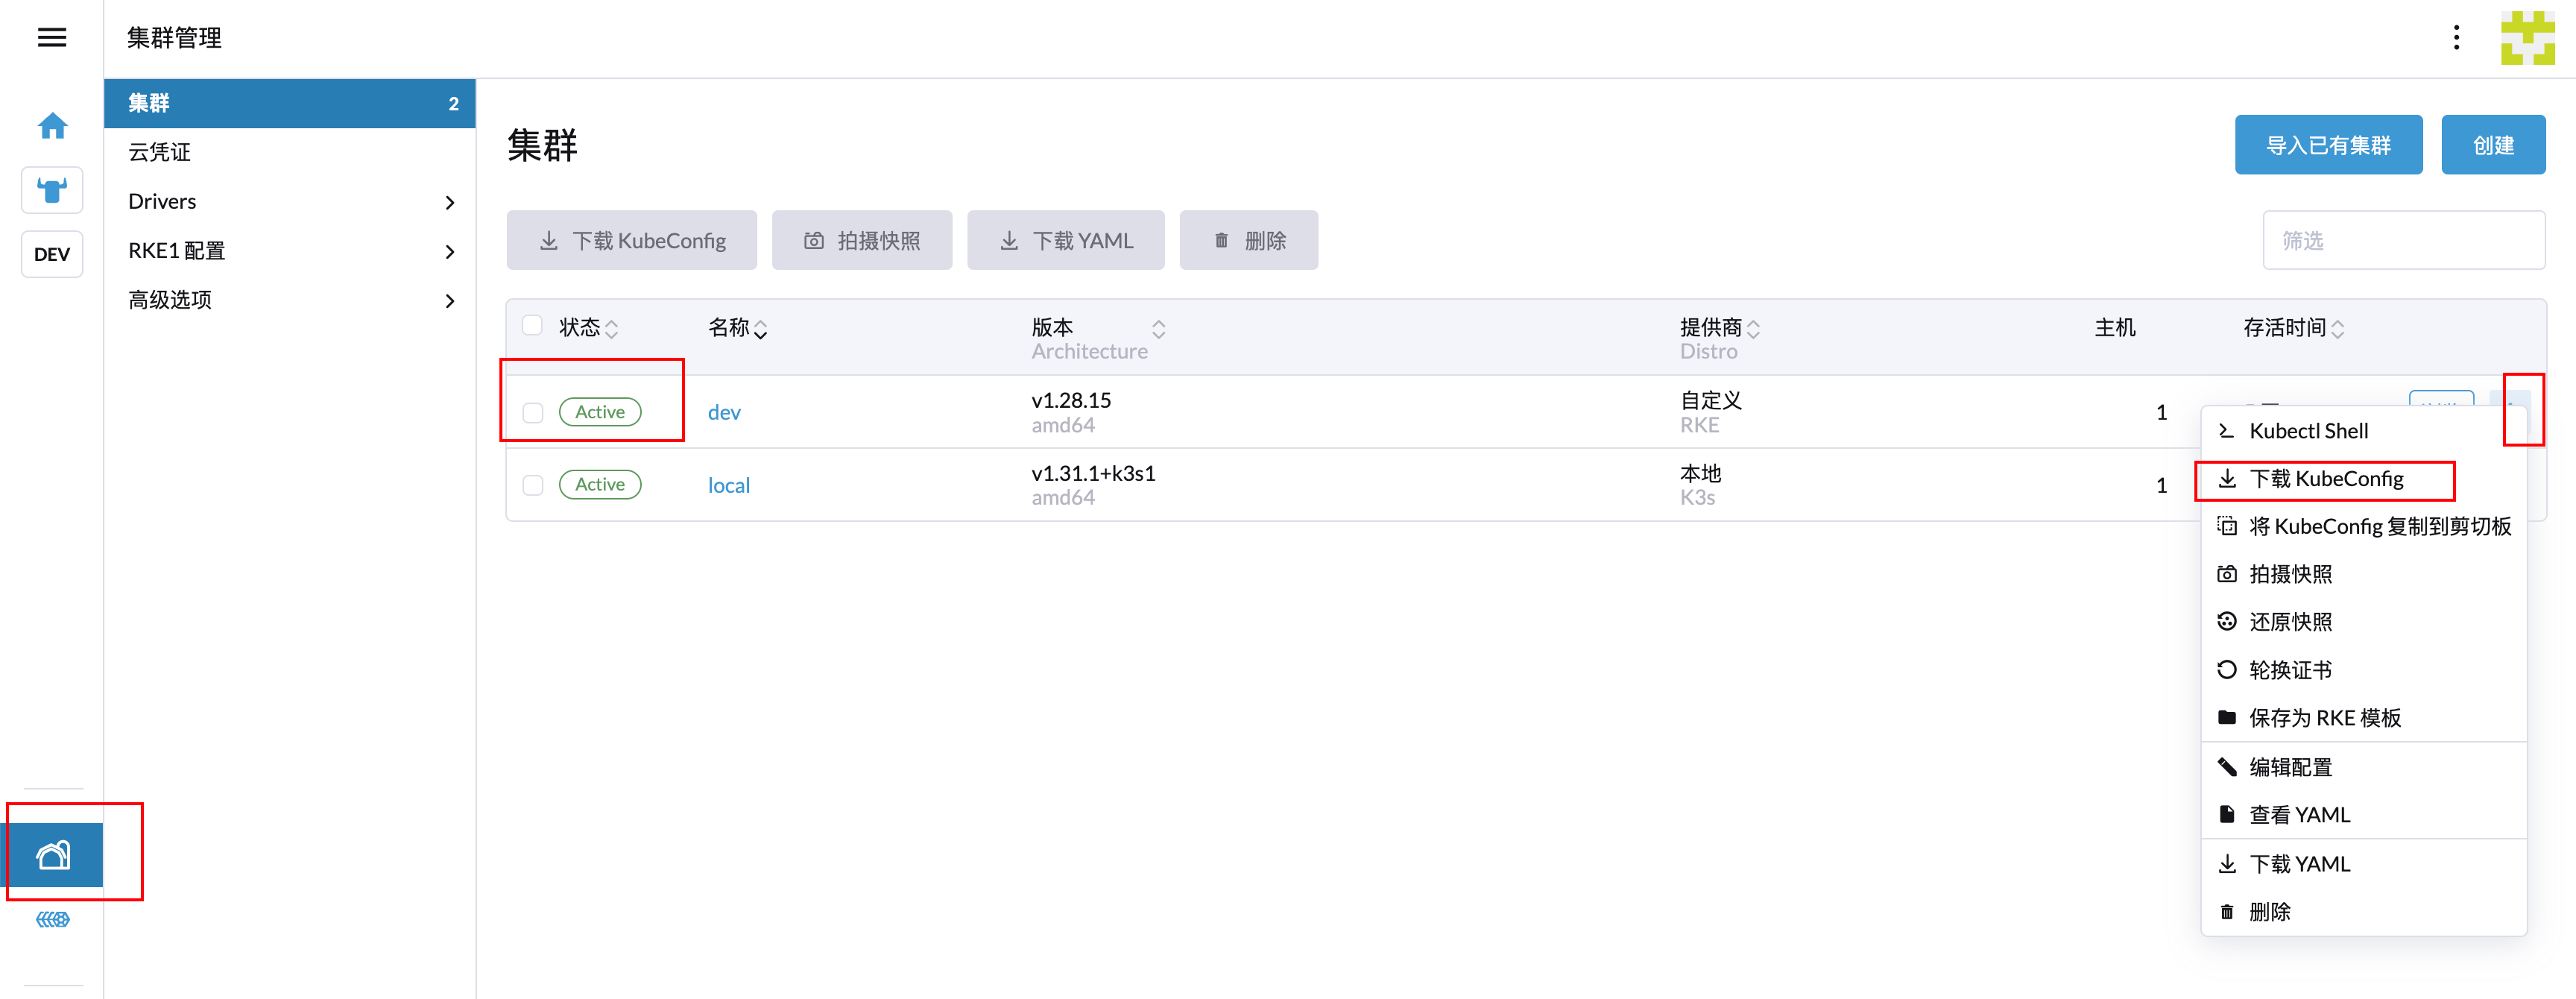The image size is (2576, 999).
Task: Open the DEV cluster shortcut
Action: click(52, 254)
